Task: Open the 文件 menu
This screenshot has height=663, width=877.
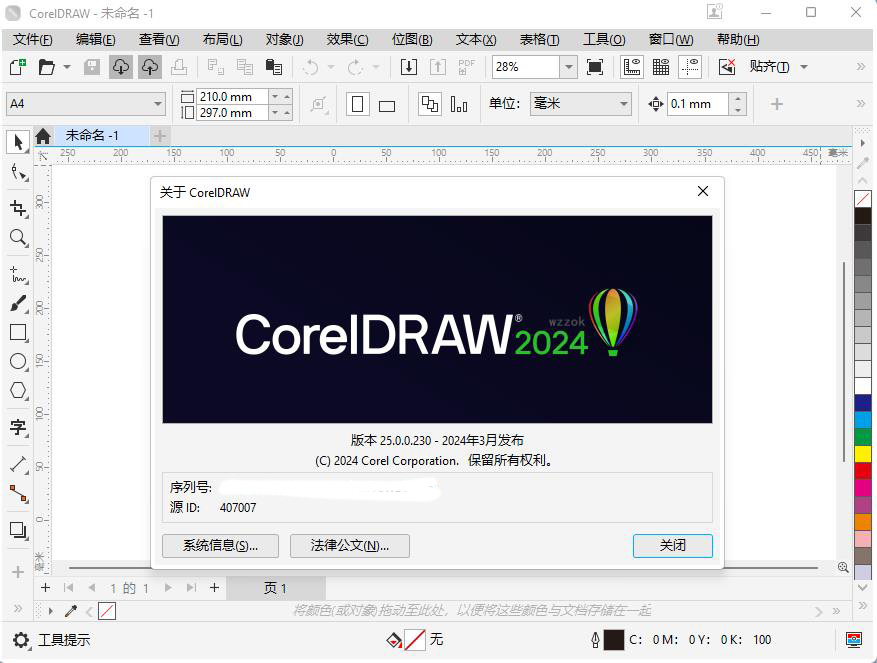Action: (32, 40)
